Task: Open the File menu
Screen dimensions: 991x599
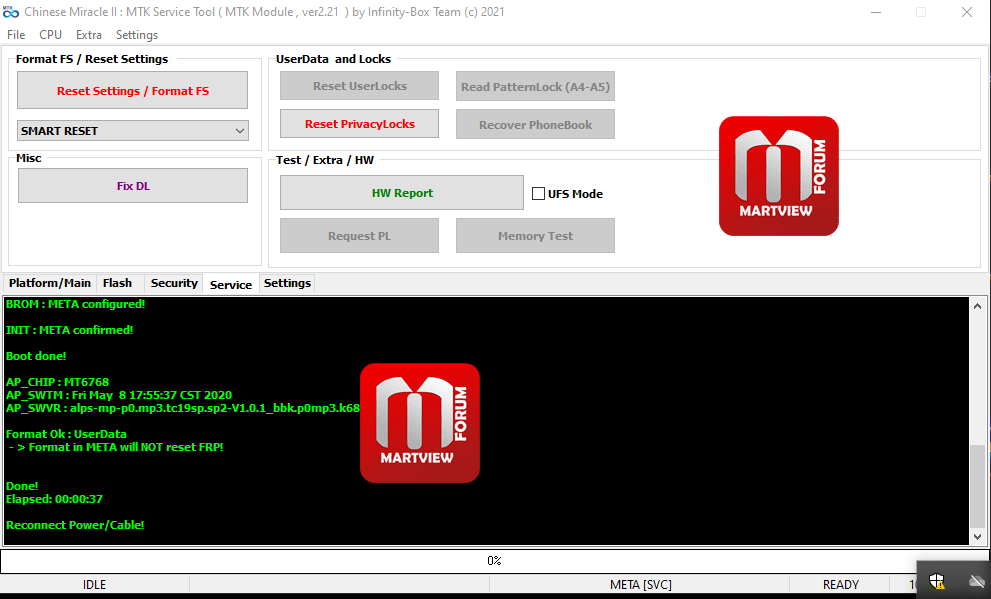Action: (x=16, y=35)
